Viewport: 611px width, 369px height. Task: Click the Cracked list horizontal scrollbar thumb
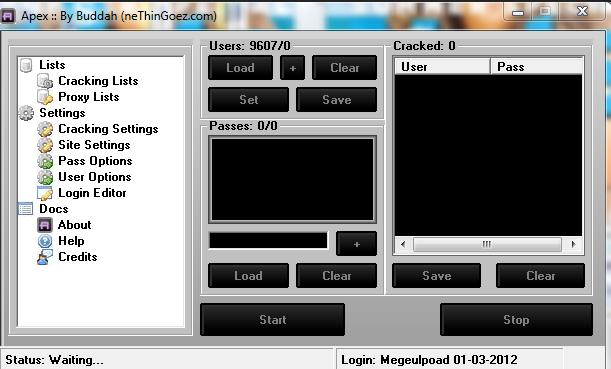coord(487,245)
